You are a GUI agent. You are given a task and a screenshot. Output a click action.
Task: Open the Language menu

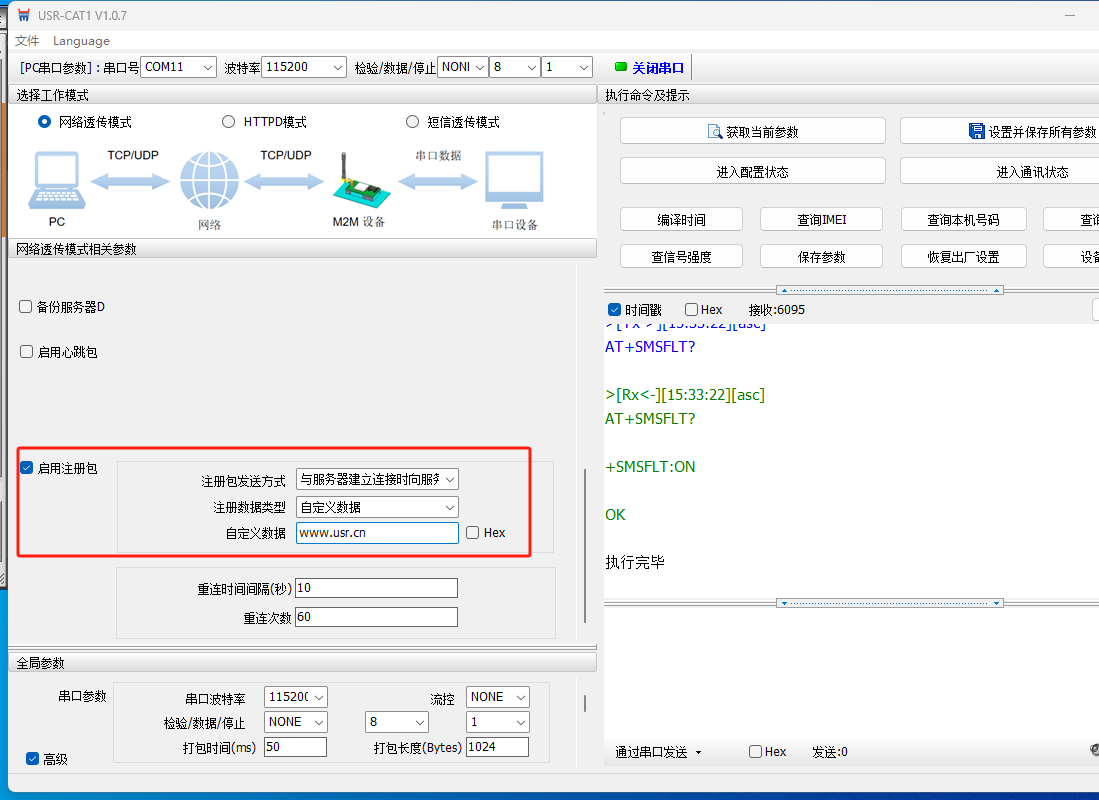pyautogui.click(x=81, y=41)
